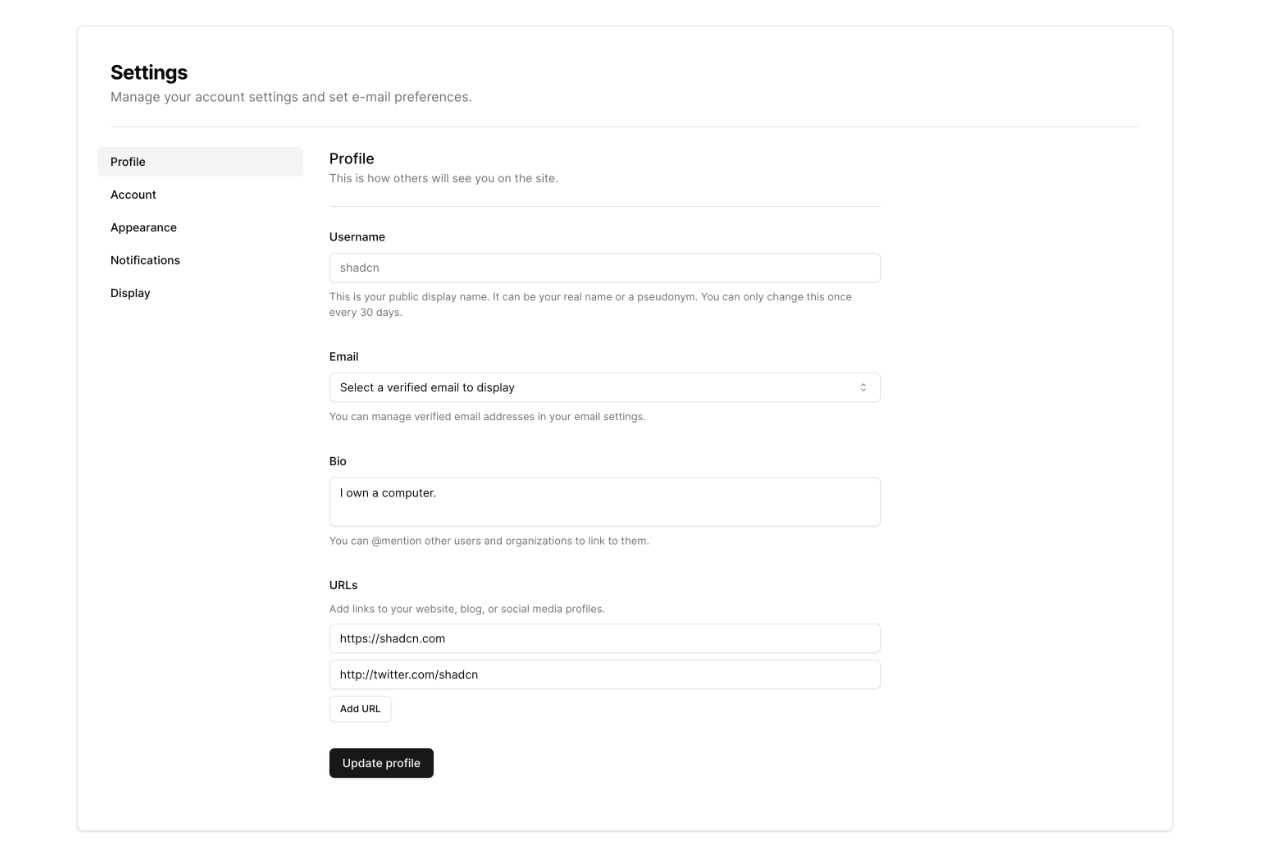The image size is (1268, 858).
Task: Click the Update profile button
Action: [x=381, y=763]
